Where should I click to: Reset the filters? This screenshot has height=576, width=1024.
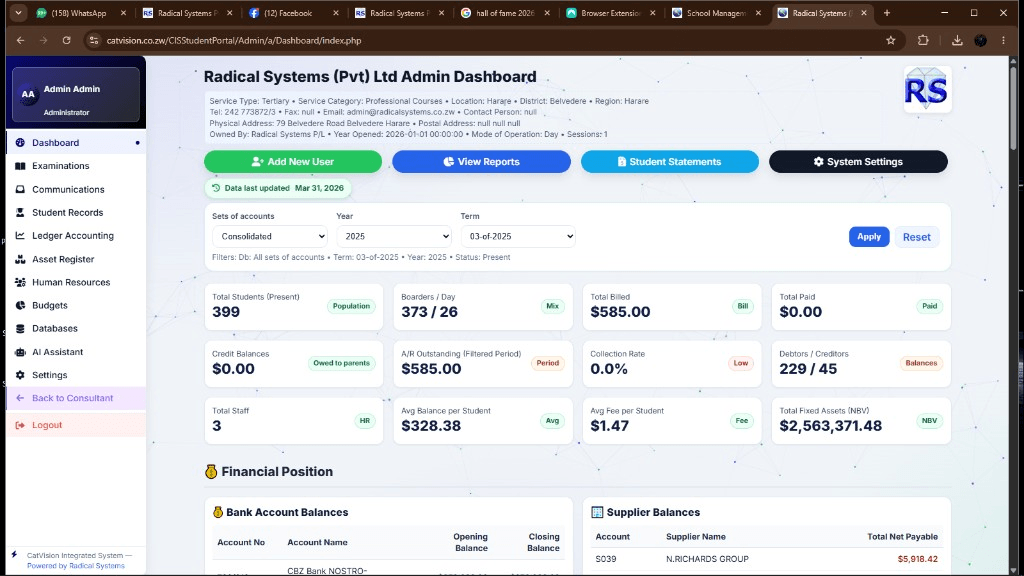click(916, 237)
